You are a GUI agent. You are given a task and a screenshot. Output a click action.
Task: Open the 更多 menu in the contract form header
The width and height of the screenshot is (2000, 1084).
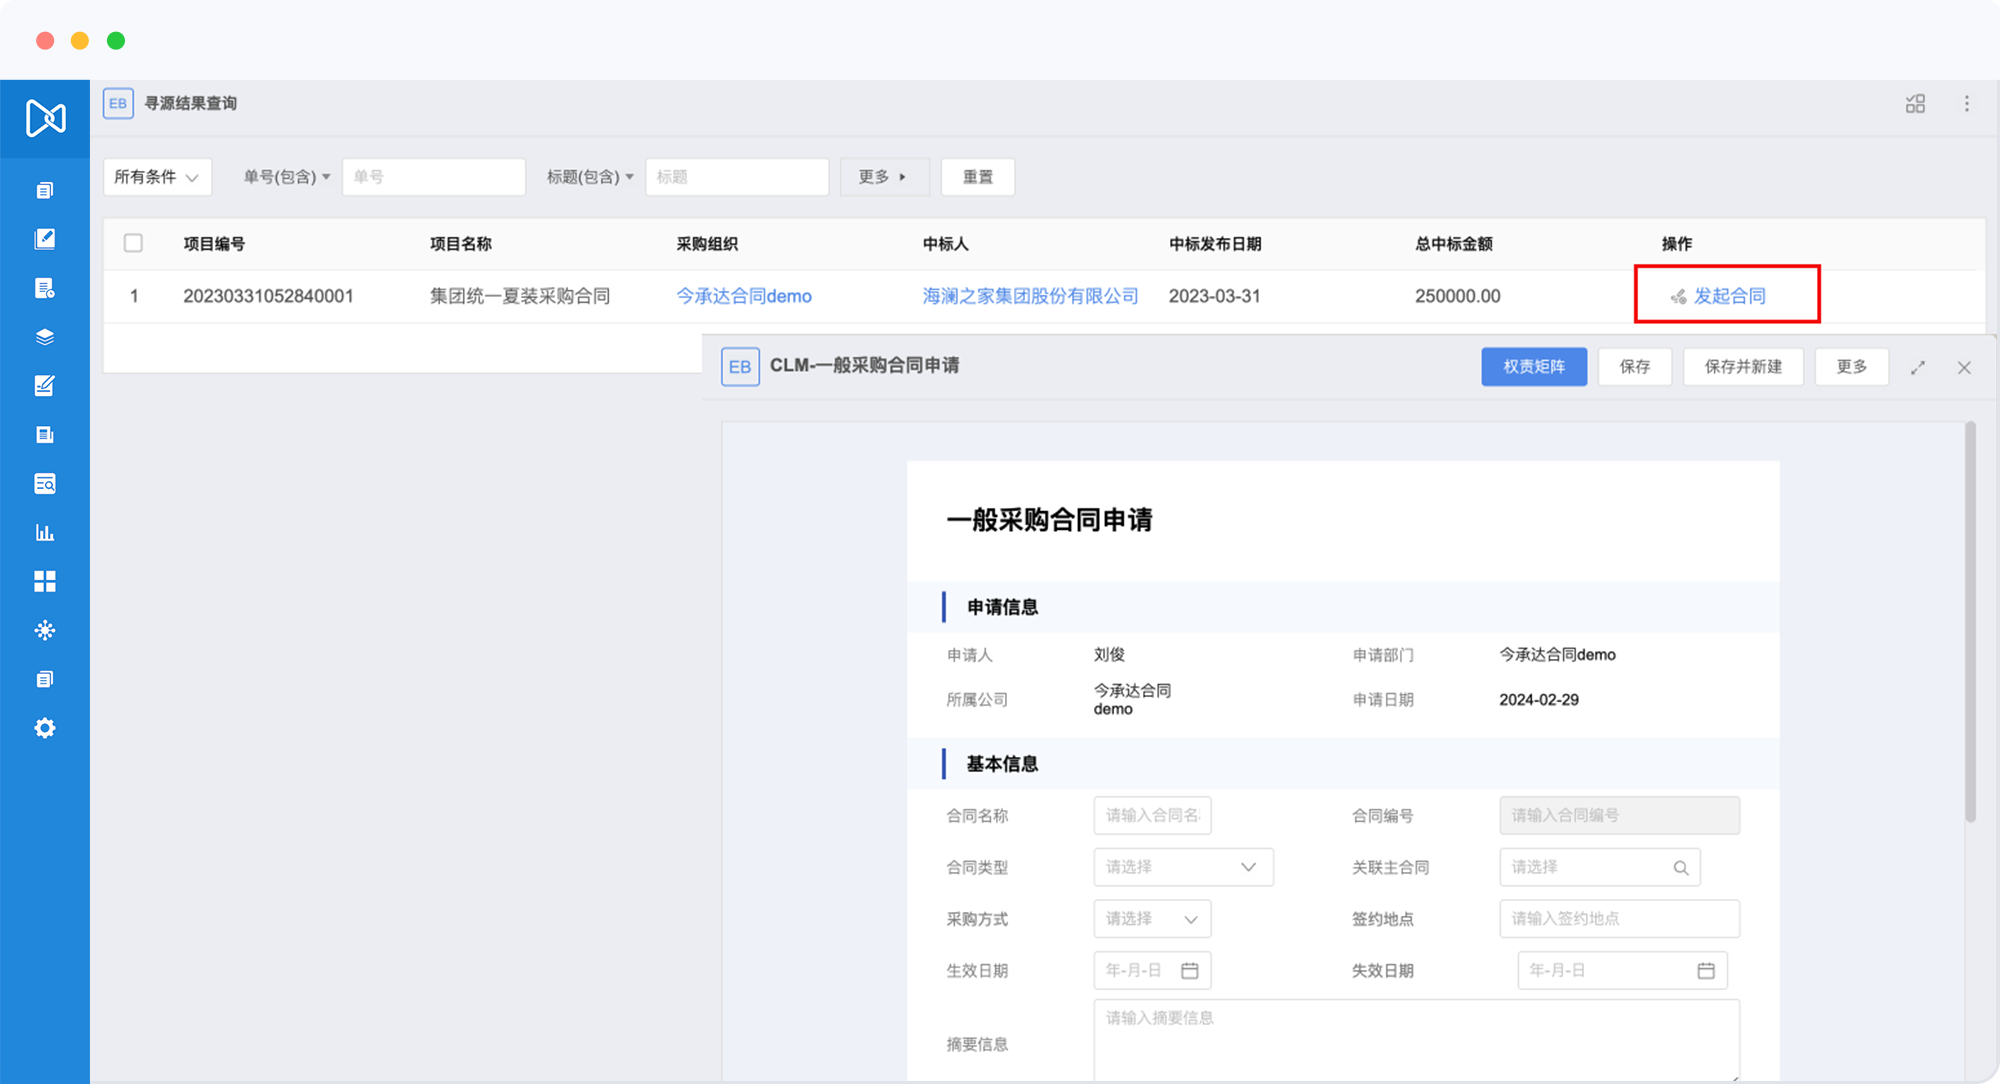1851,367
